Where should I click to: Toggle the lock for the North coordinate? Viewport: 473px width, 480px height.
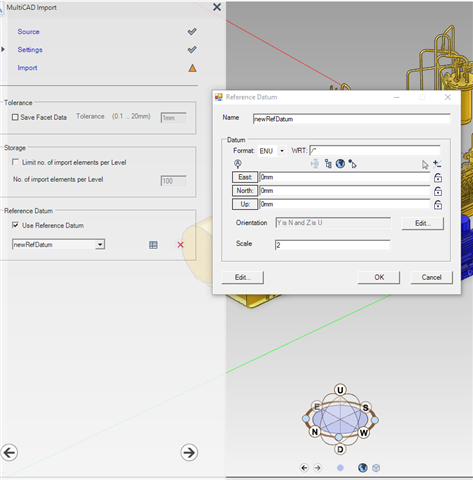point(438,191)
